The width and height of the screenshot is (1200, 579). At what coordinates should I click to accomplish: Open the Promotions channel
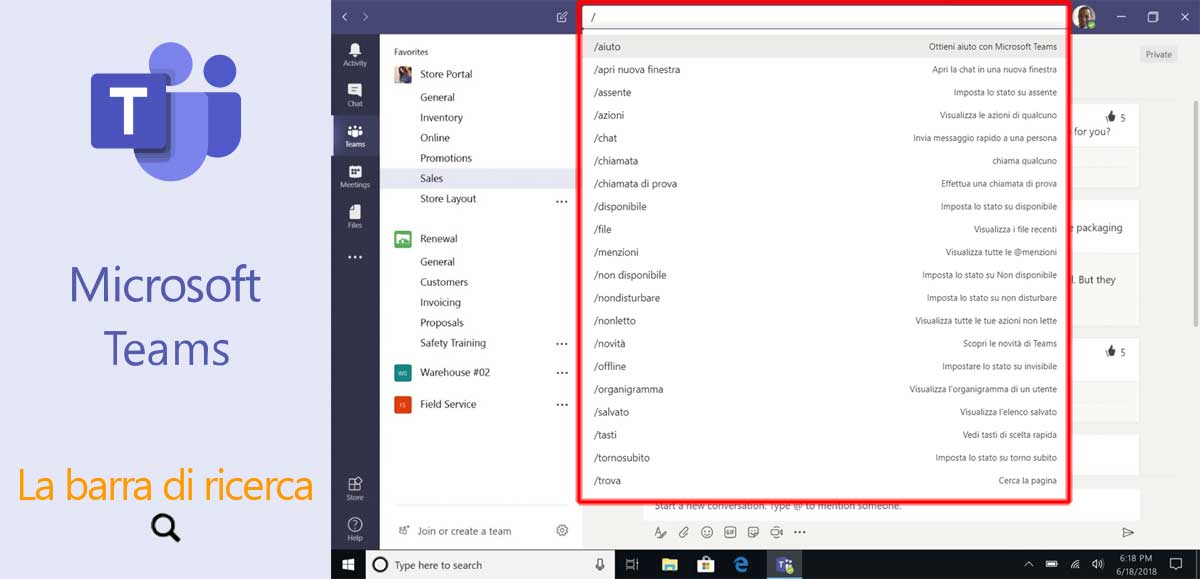446,158
